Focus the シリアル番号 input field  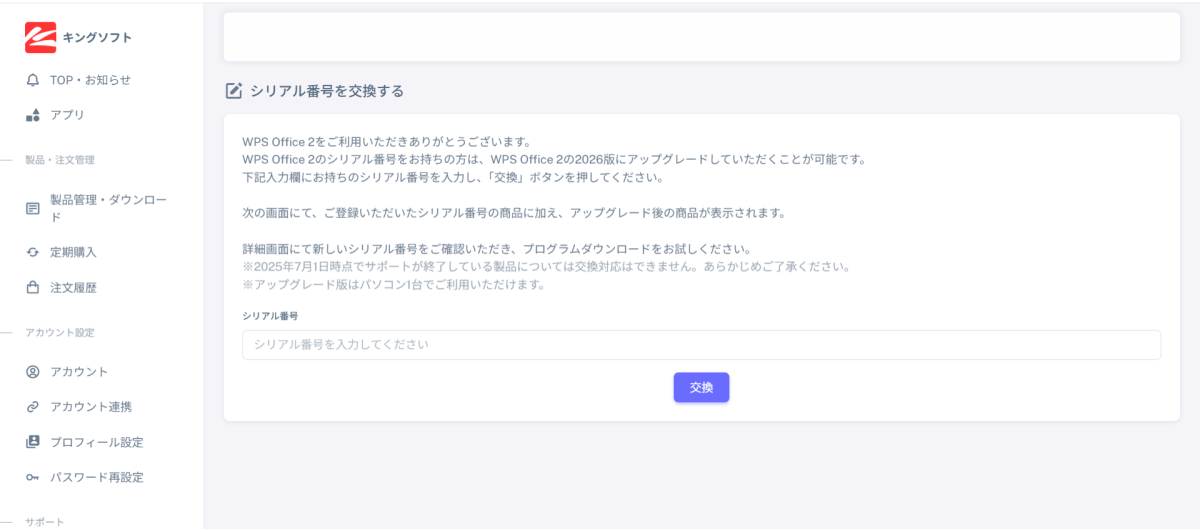click(700, 345)
